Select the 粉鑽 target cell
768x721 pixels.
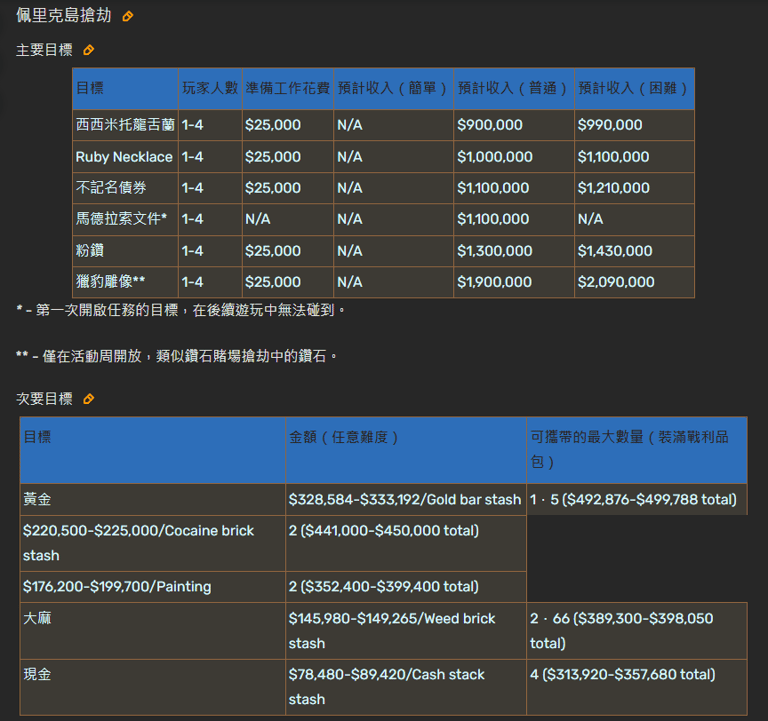(x=90, y=251)
